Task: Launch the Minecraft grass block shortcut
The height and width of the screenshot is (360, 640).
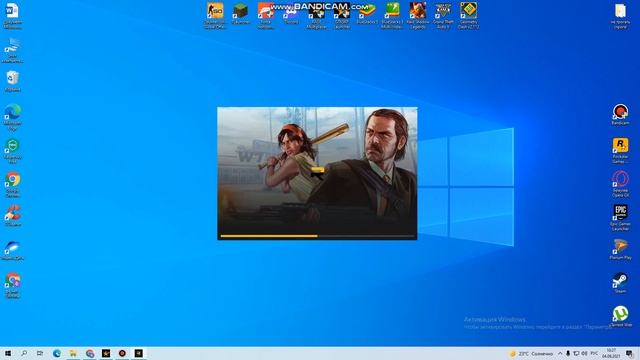Action: pyautogui.click(x=240, y=13)
